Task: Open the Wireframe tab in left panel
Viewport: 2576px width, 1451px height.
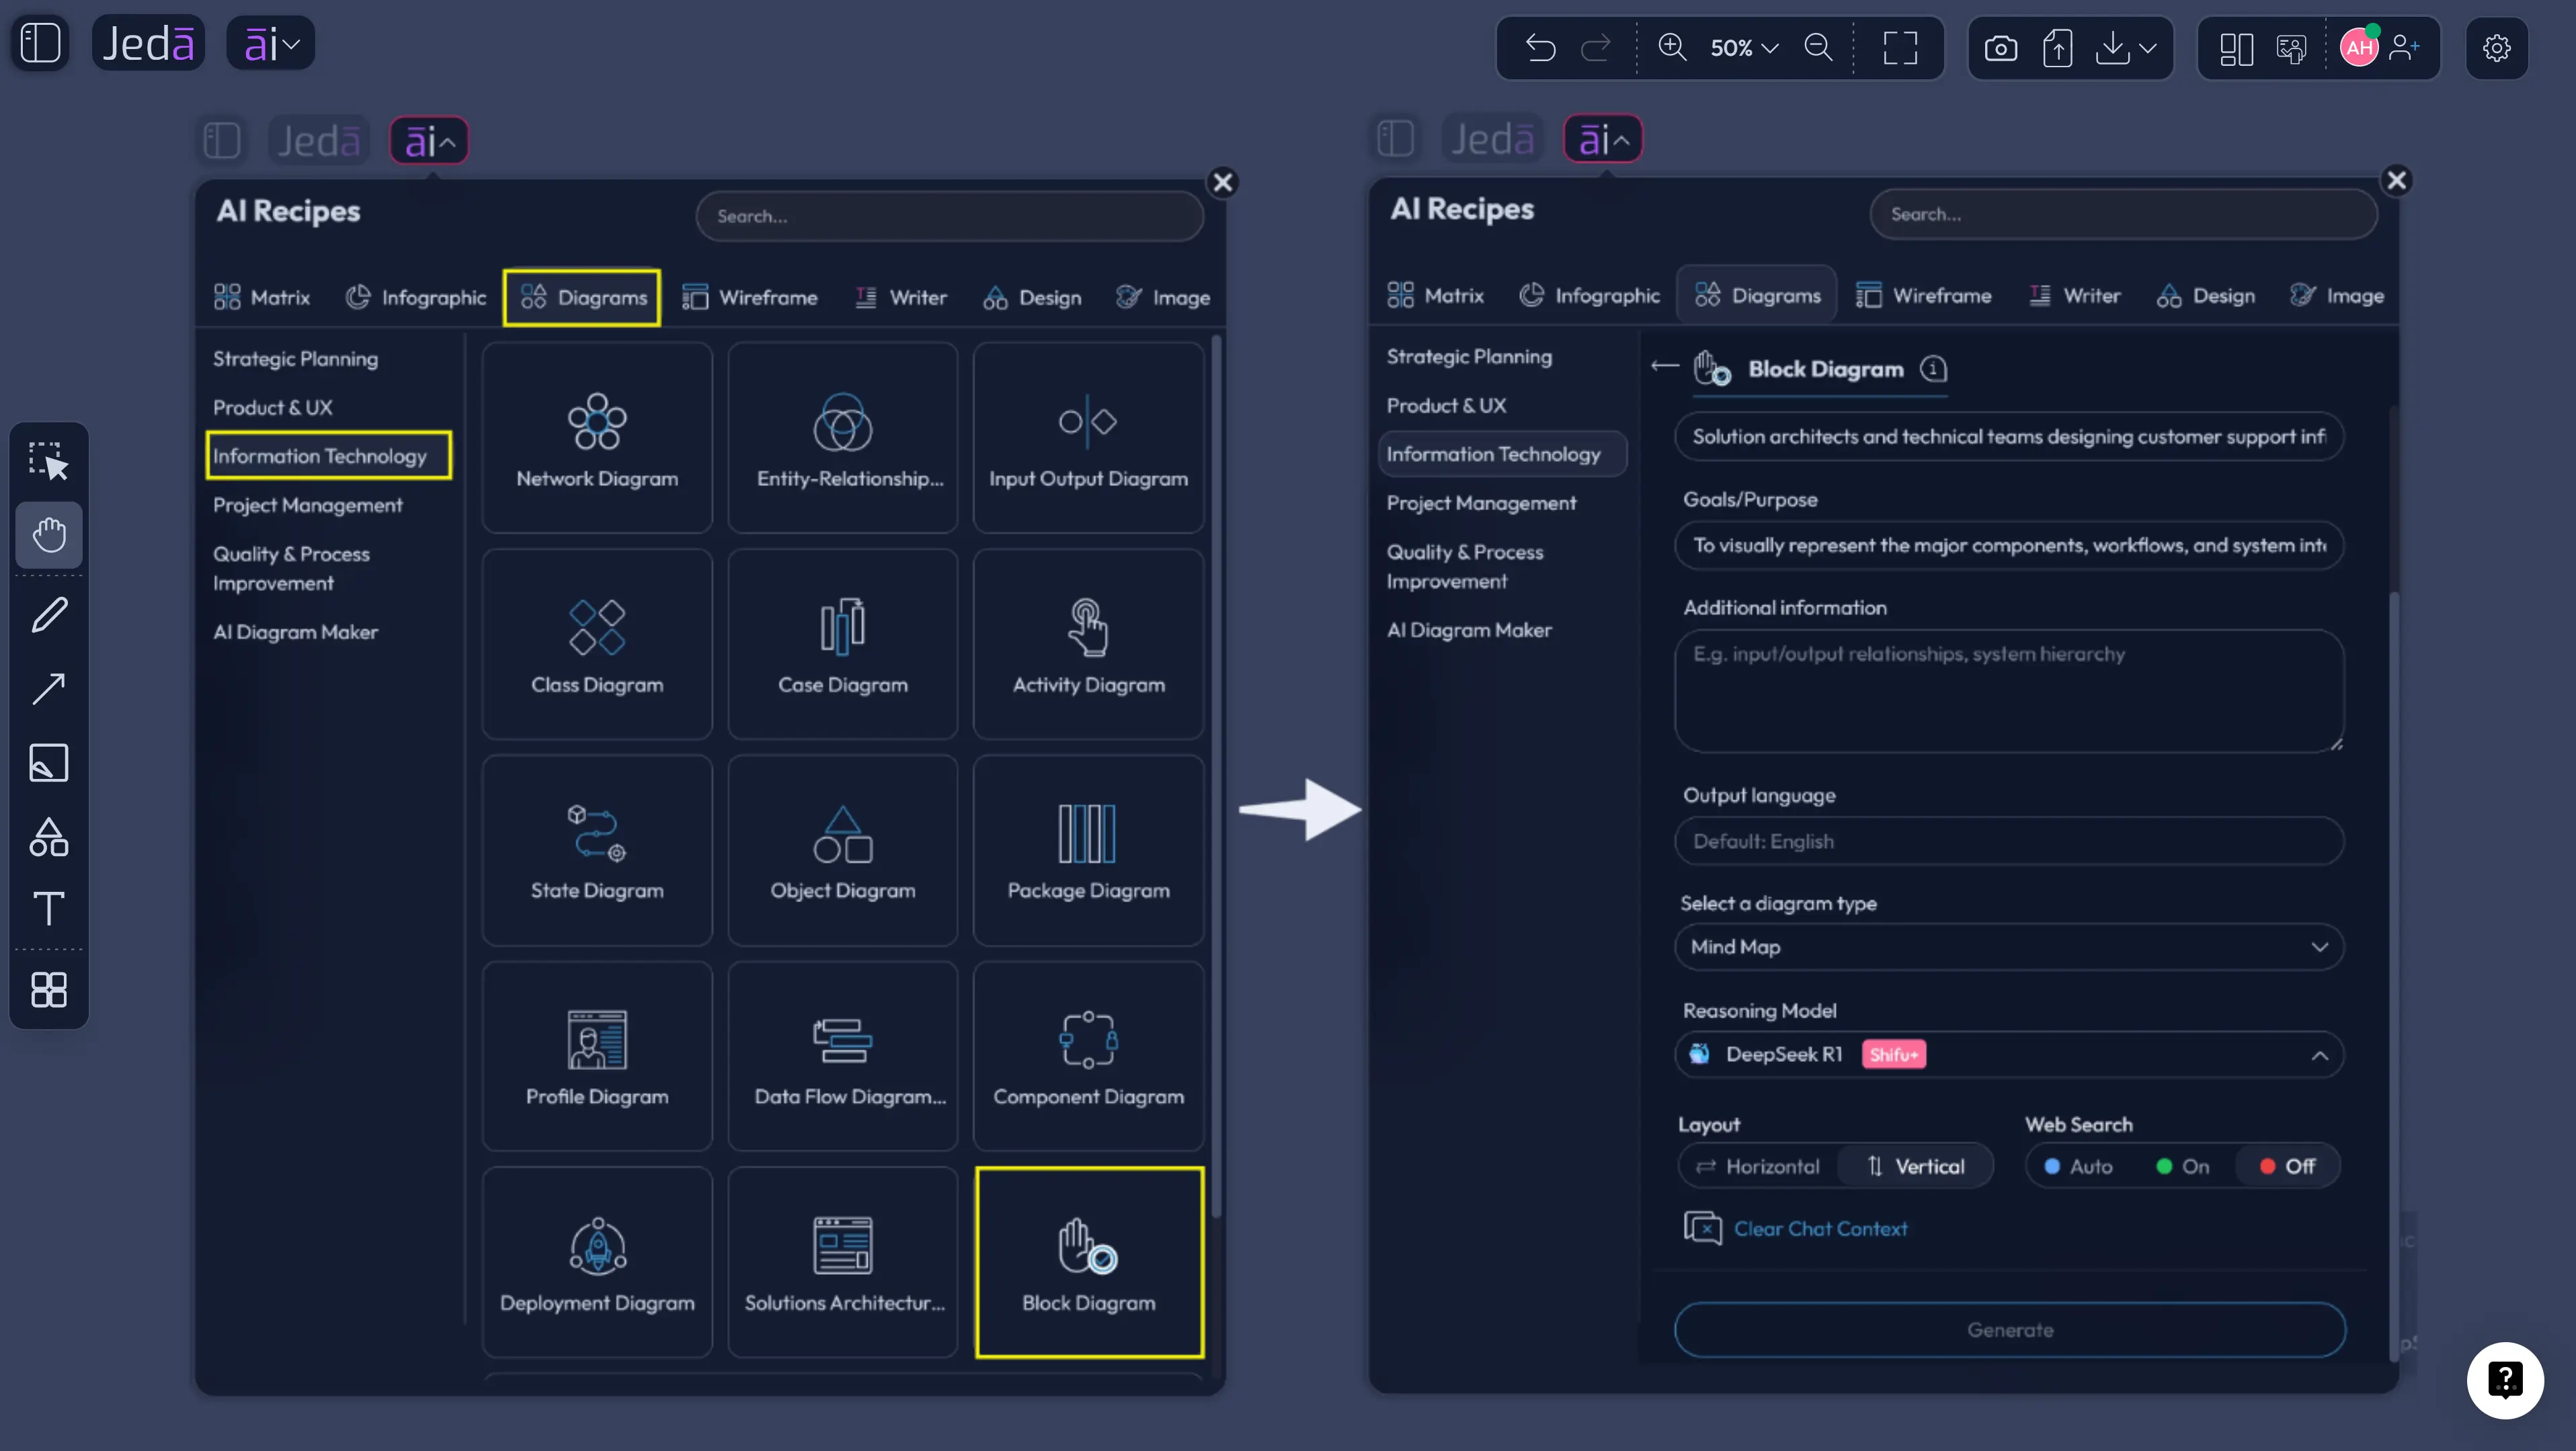Action: click(749, 297)
